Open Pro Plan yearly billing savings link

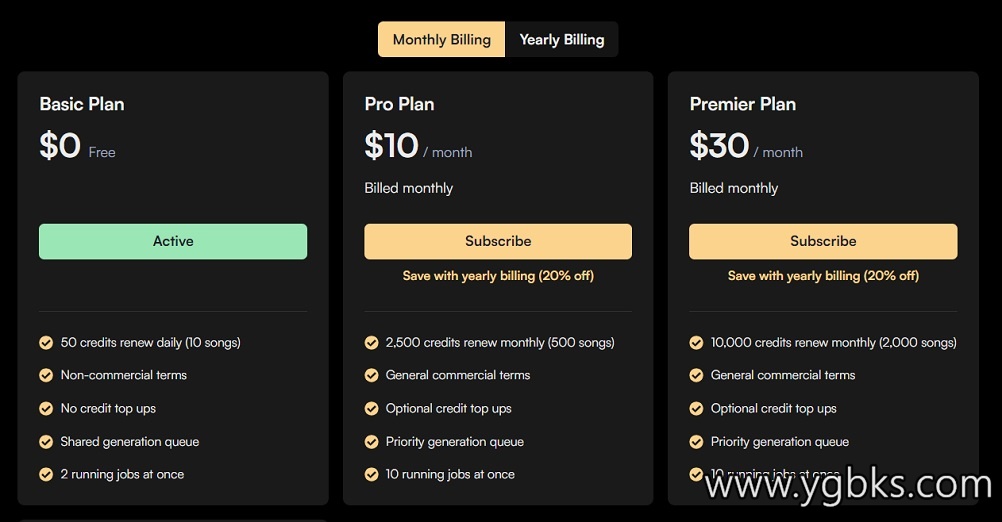pyautogui.click(x=498, y=276)
